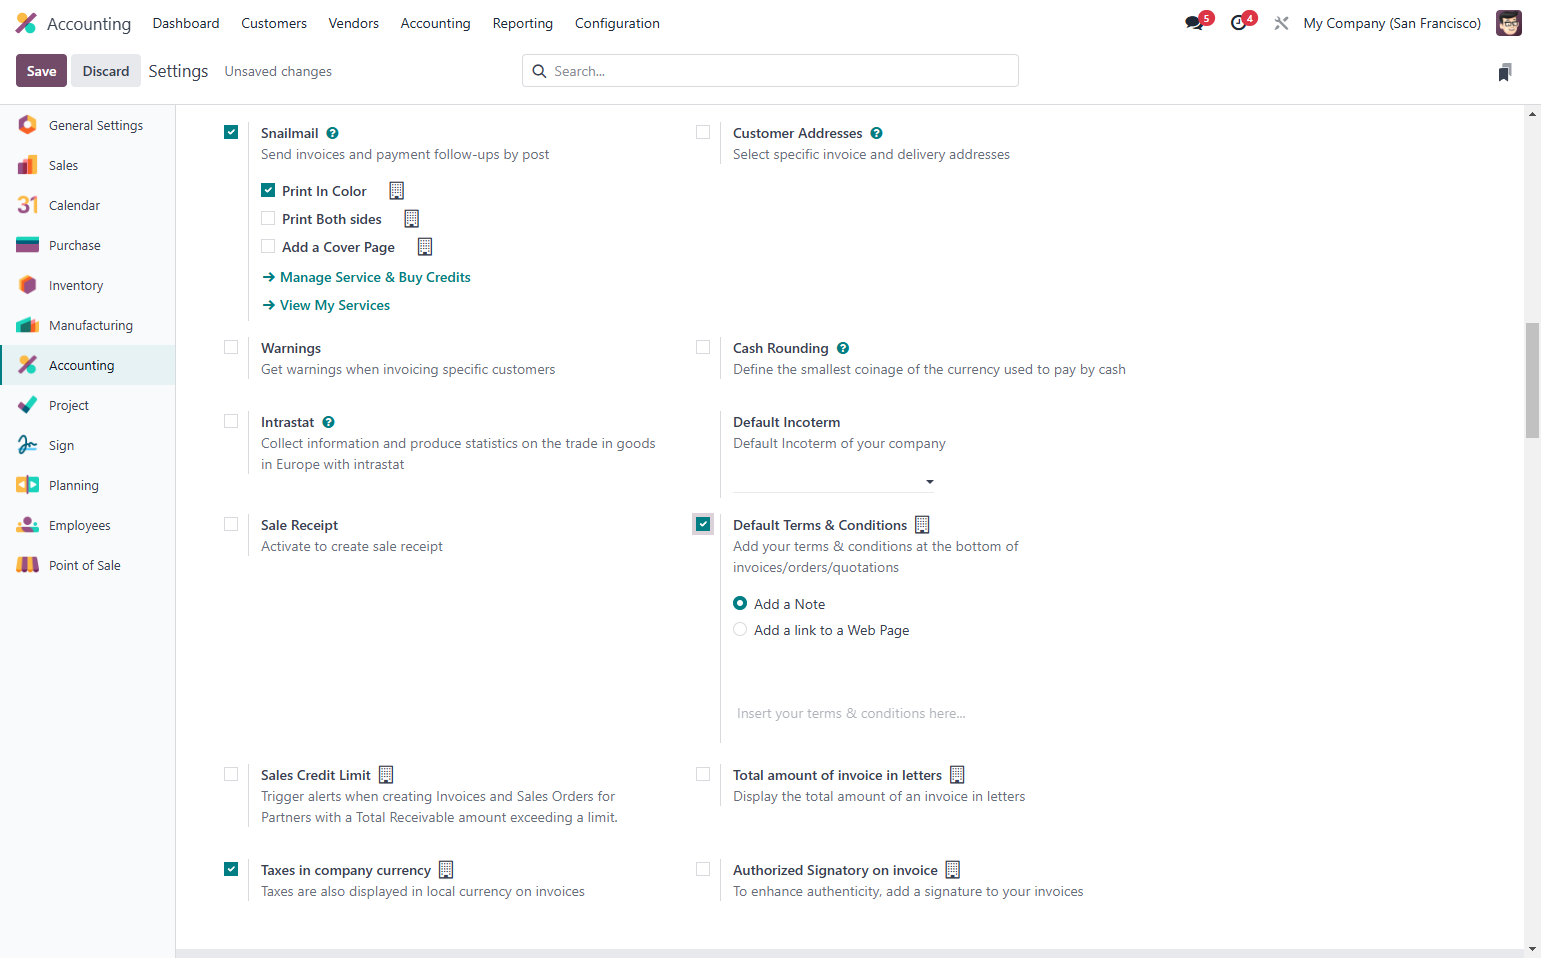Click company icon next to Print In Color

tap(396, 190)
